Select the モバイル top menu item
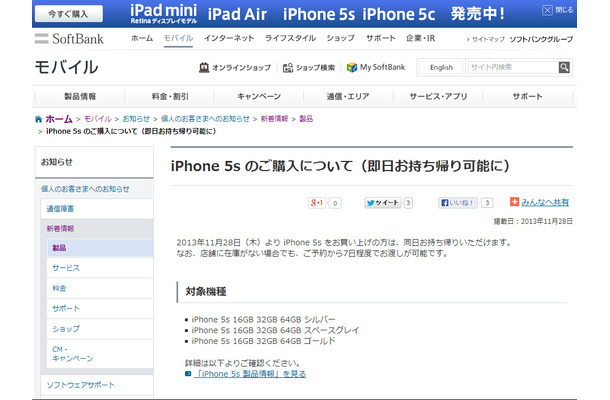 coord(178,38)
